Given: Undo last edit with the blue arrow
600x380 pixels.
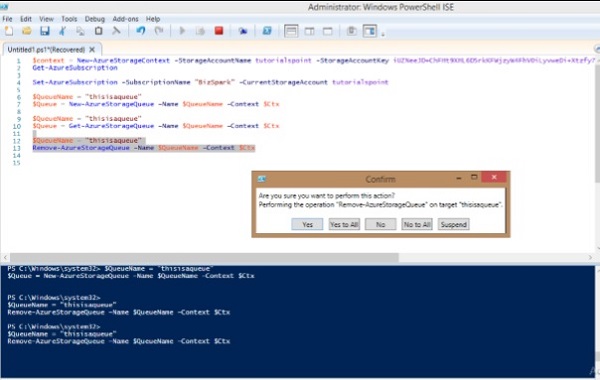Looking at the screenshot, I should pyautogui.click(x=141, y=31).
